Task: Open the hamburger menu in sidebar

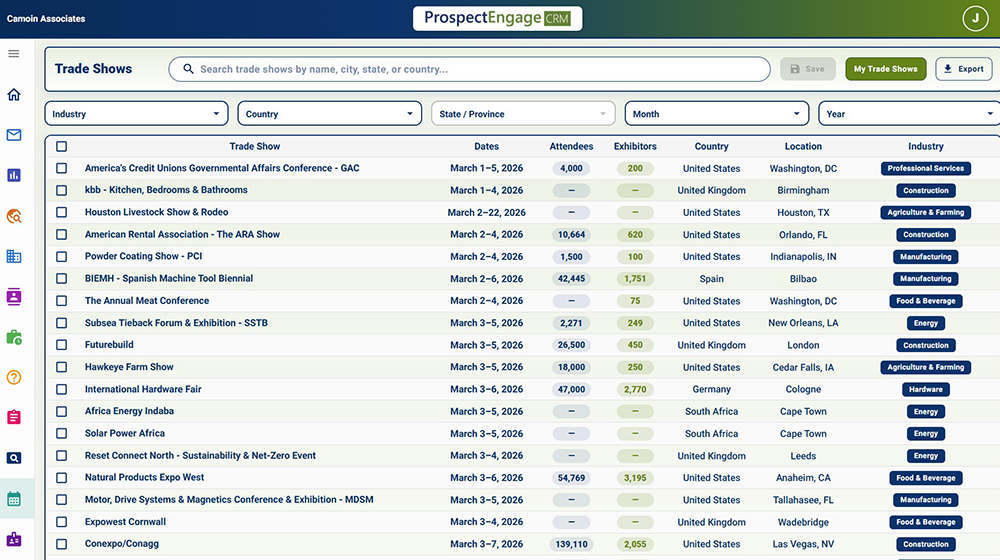Action: click(x=14, y=54)
